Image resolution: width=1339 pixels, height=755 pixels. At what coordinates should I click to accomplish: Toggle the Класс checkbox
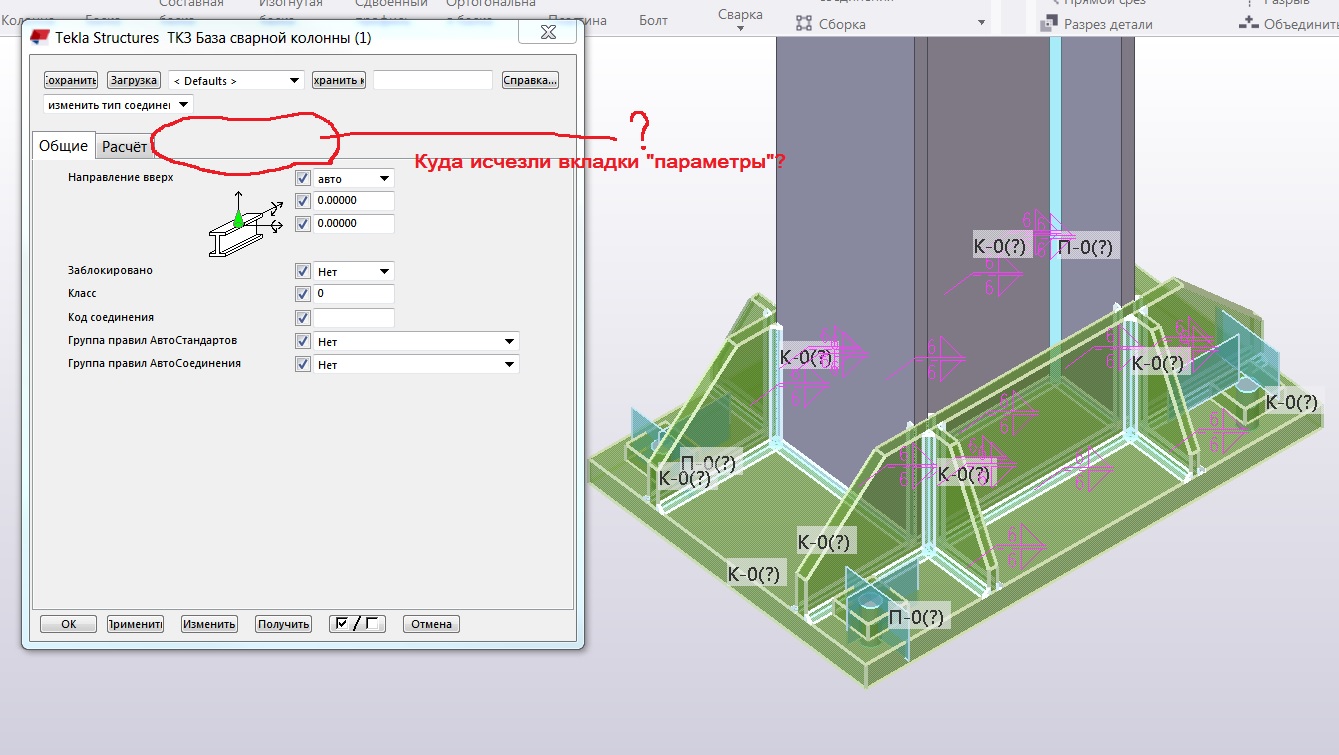click(303, 294)
